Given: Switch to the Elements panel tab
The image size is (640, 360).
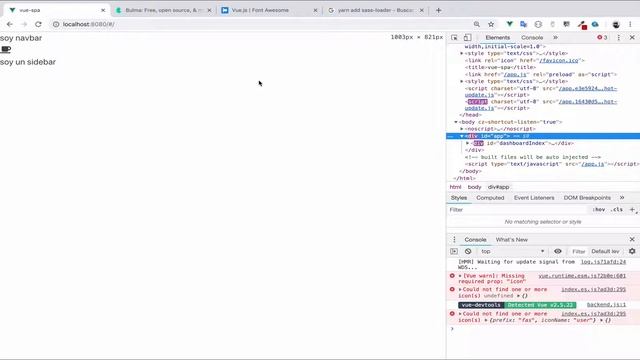Looking at the screenshot, I should click(498, 38).
